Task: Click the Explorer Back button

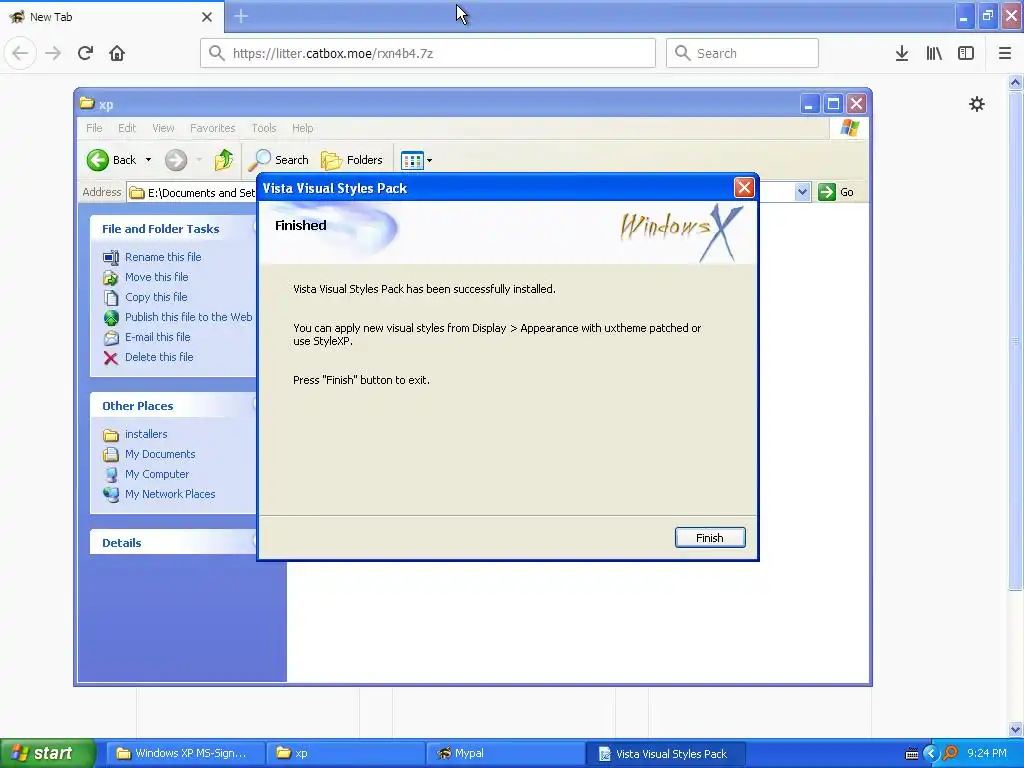Action: [x=112, y=160]
